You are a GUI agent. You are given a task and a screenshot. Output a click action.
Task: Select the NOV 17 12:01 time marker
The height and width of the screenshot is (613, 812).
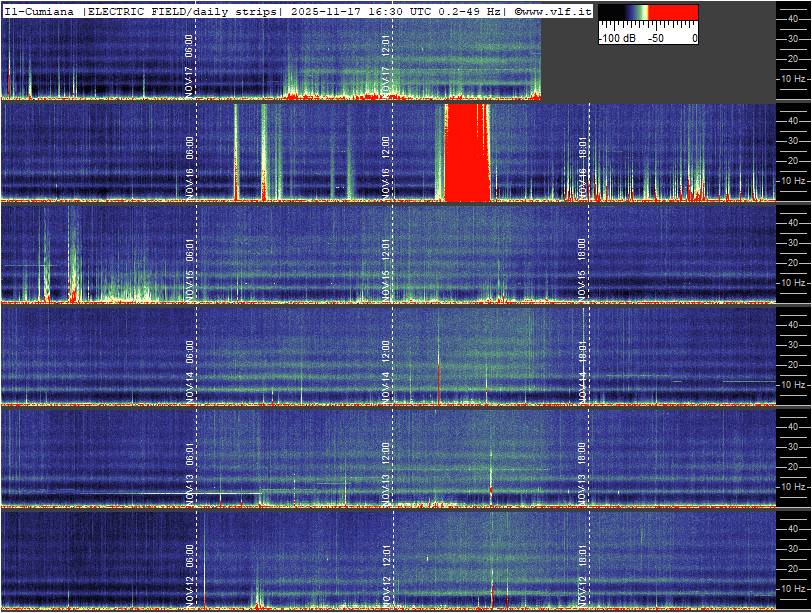386,62
